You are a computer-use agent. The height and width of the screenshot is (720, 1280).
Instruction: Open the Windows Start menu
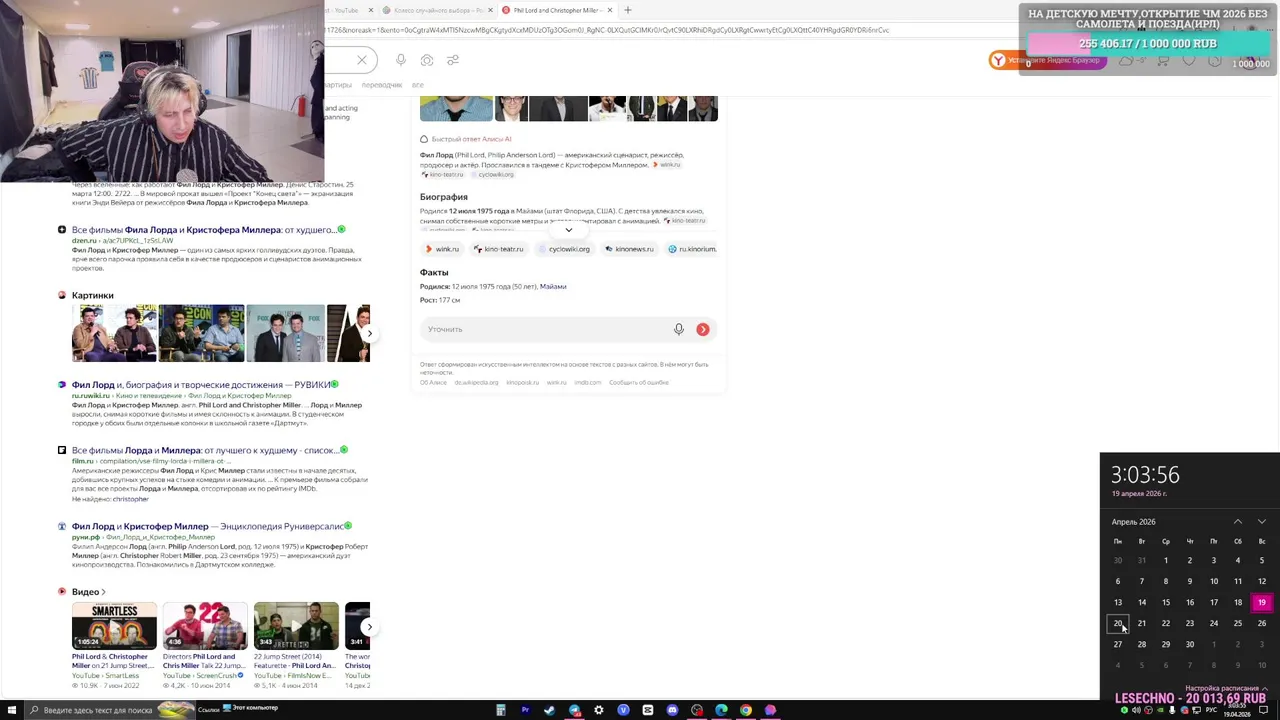point(12,710)
